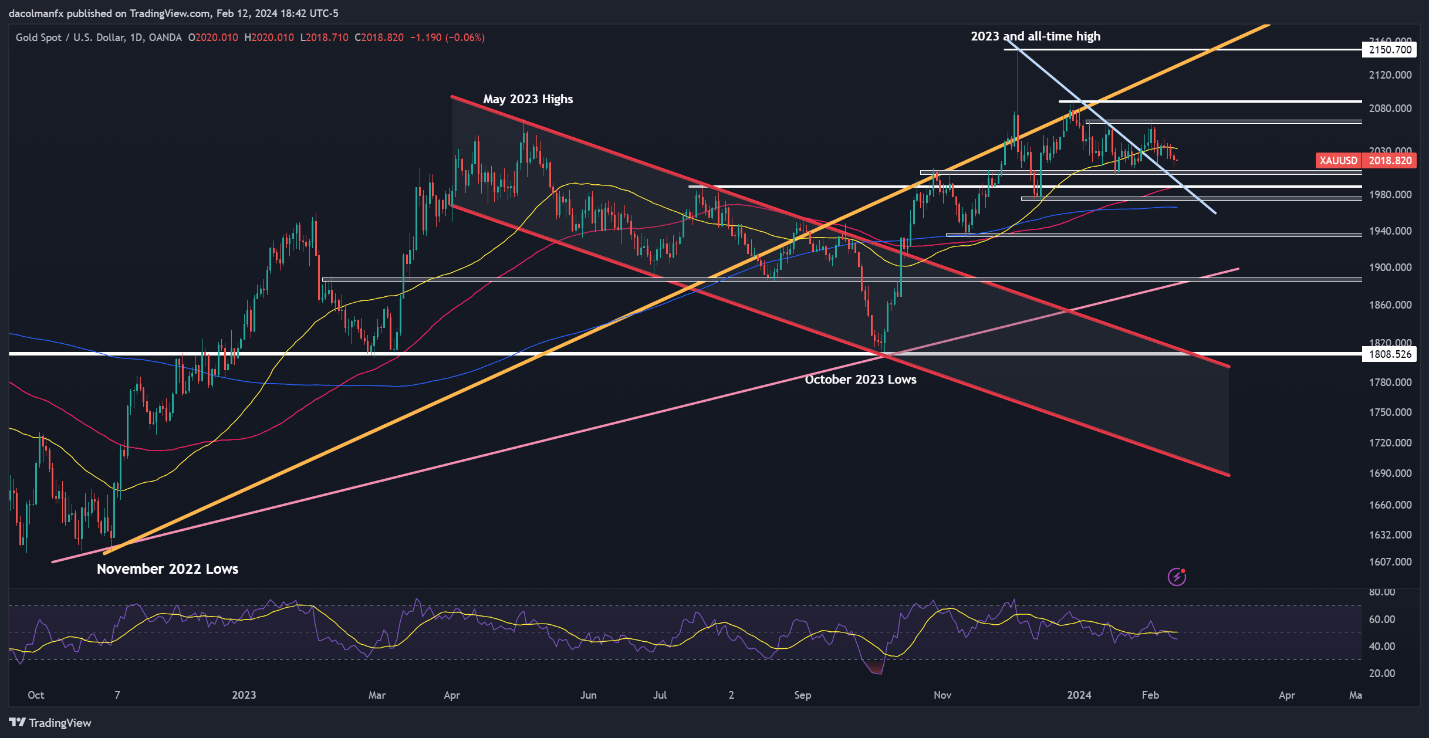
Task: Click the 2023 label on time axis
Action: pyautogui.click(x=243, y=693)
